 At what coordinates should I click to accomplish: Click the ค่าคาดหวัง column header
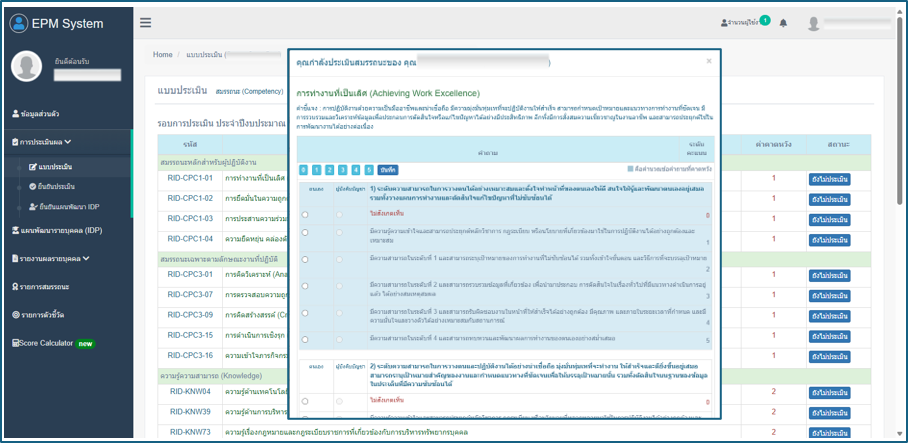coord(773,144)
